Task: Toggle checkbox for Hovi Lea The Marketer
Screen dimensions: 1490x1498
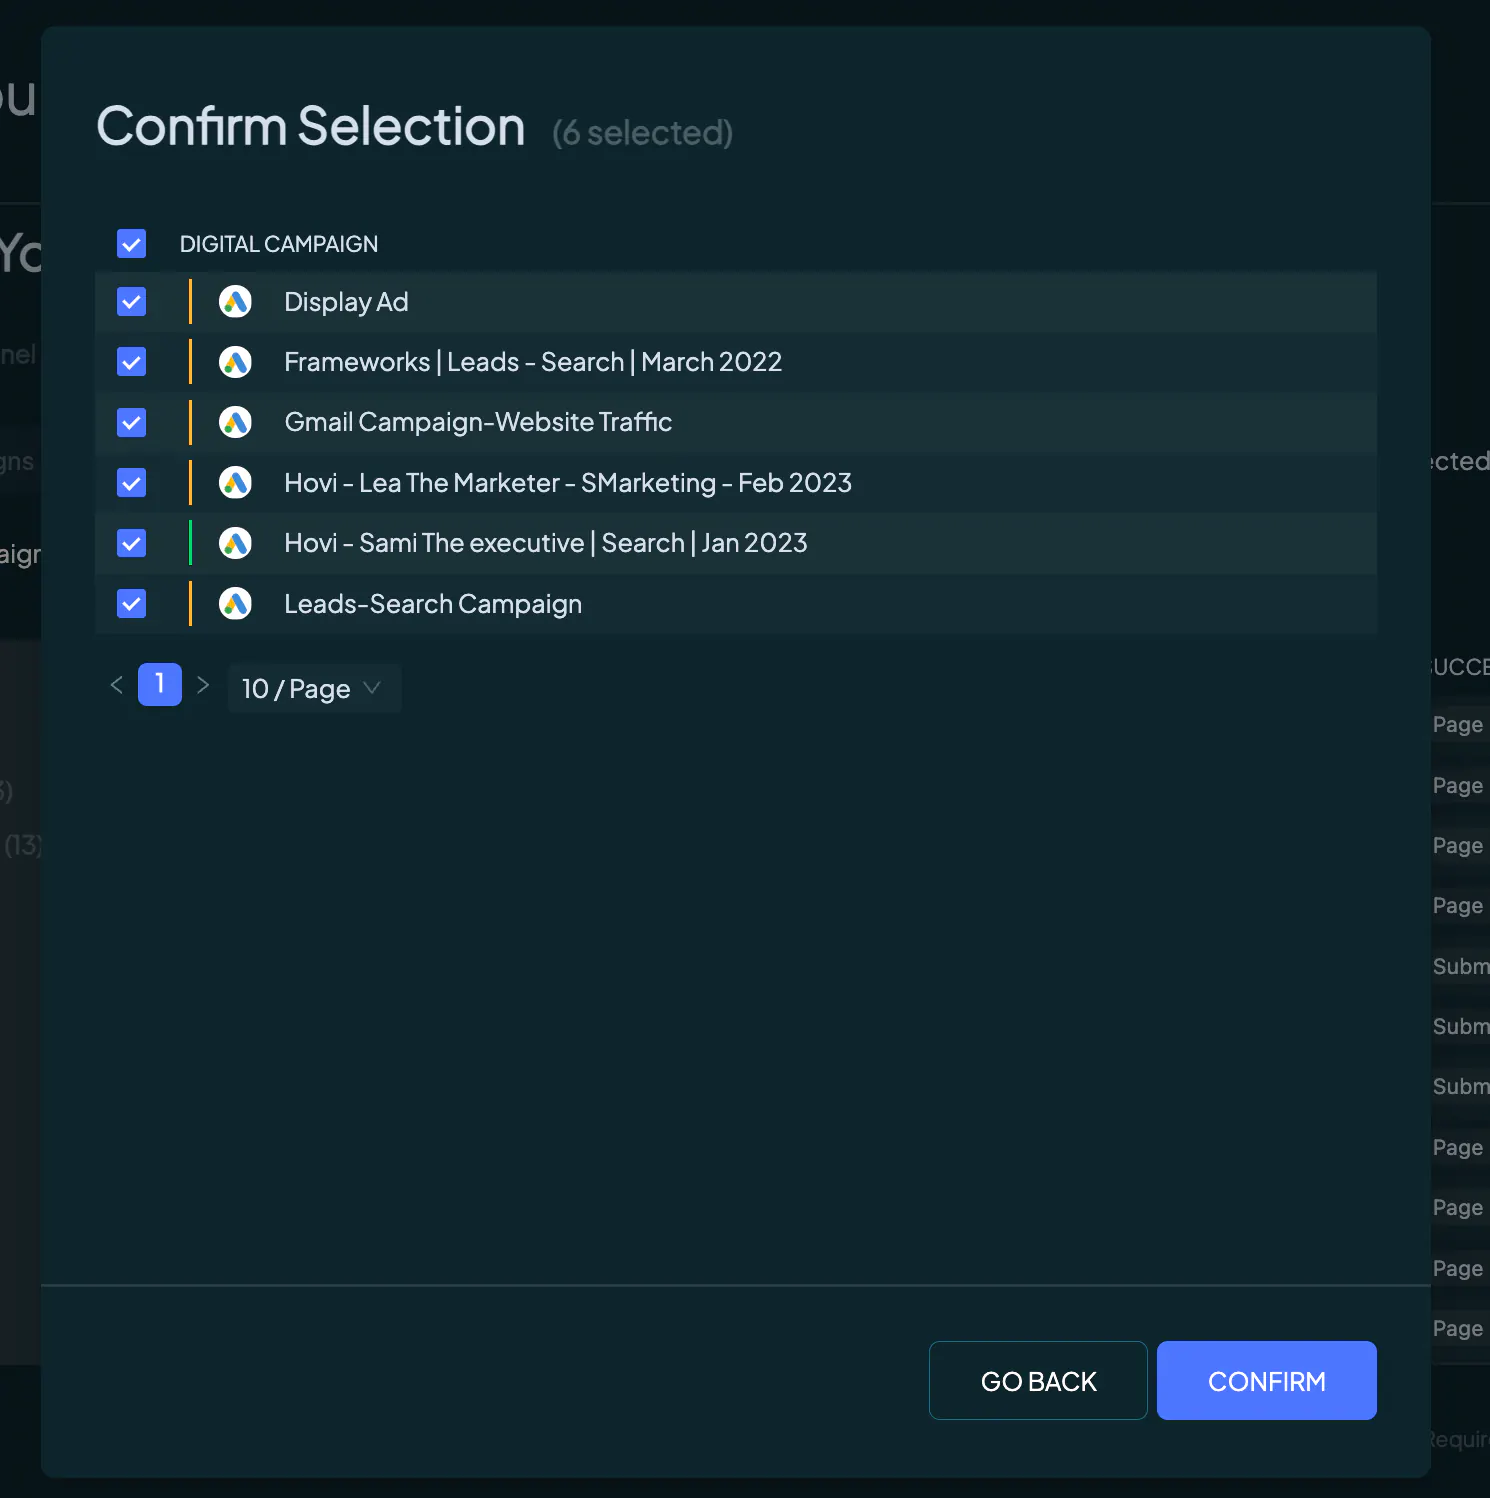Action: 131,483
